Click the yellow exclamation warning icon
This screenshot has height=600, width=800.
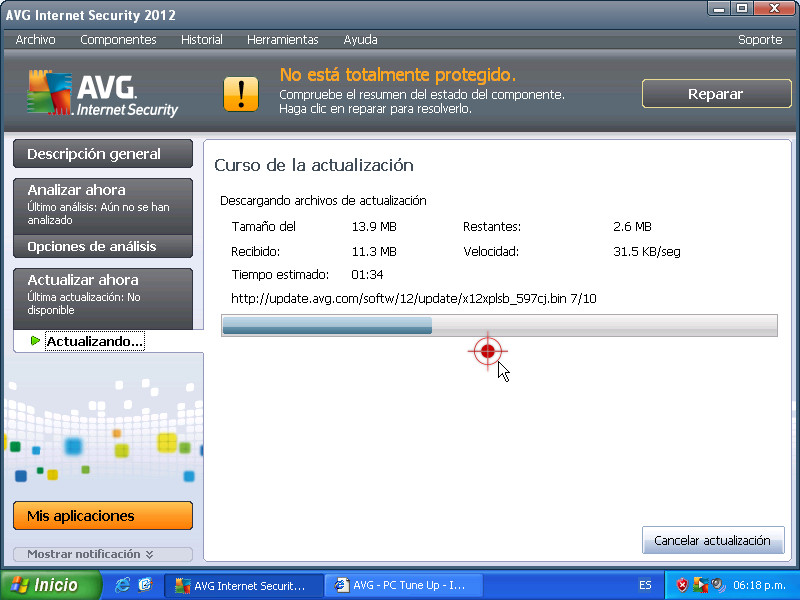pos(241,94)
